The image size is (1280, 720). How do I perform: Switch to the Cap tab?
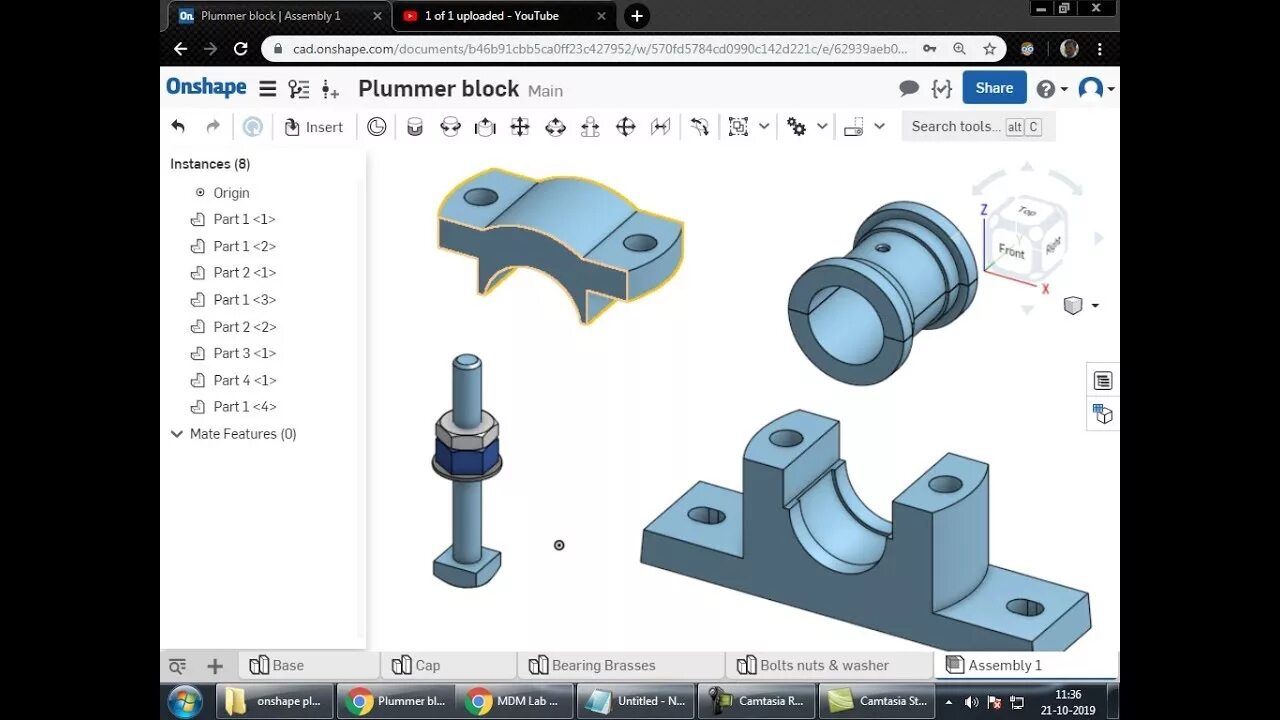click(449, 665)
